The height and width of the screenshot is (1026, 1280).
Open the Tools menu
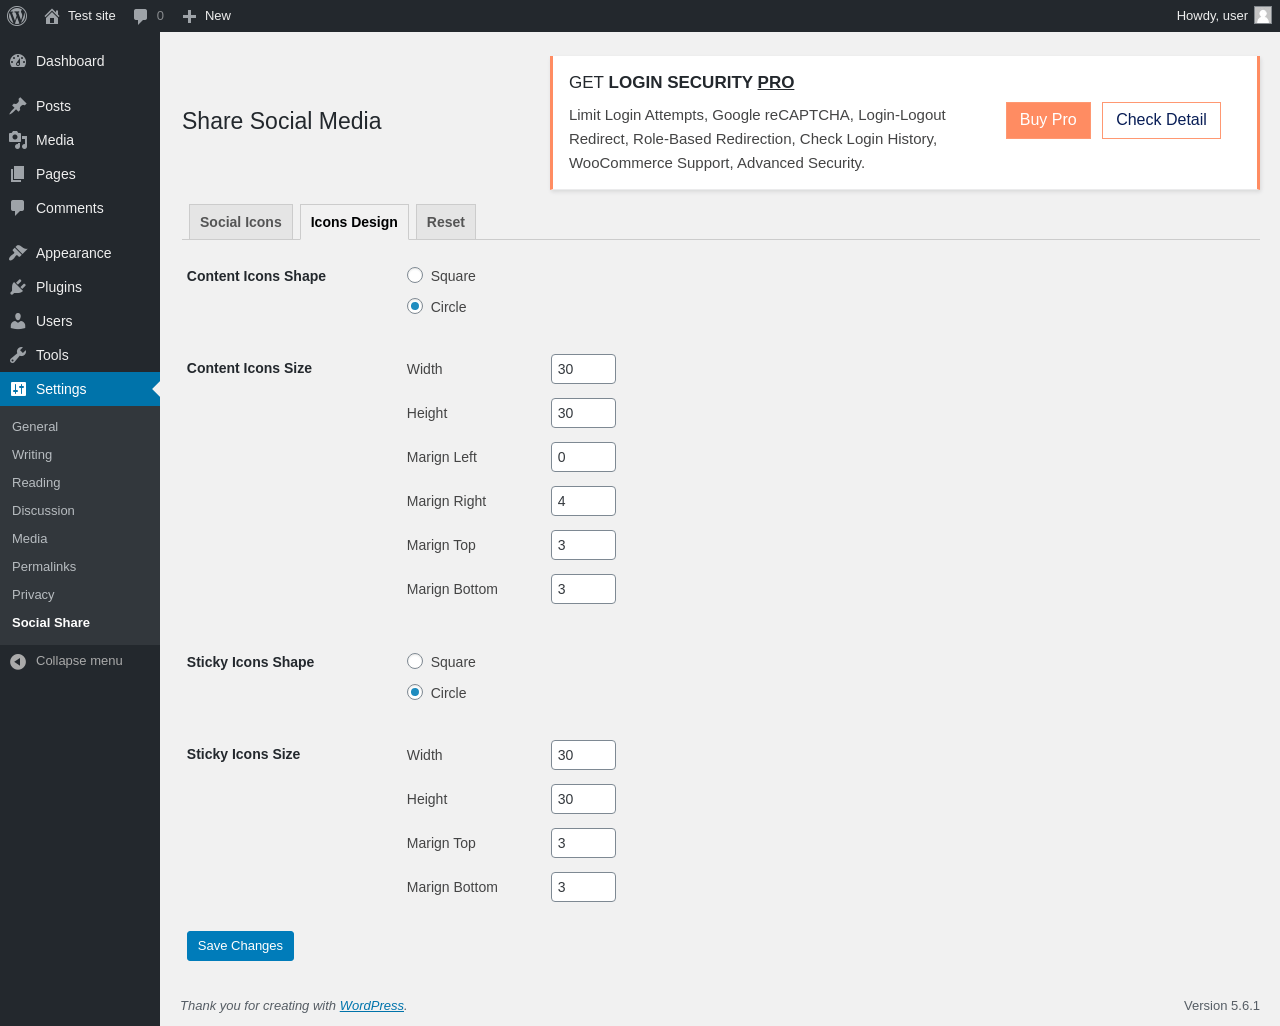(80, 355)
